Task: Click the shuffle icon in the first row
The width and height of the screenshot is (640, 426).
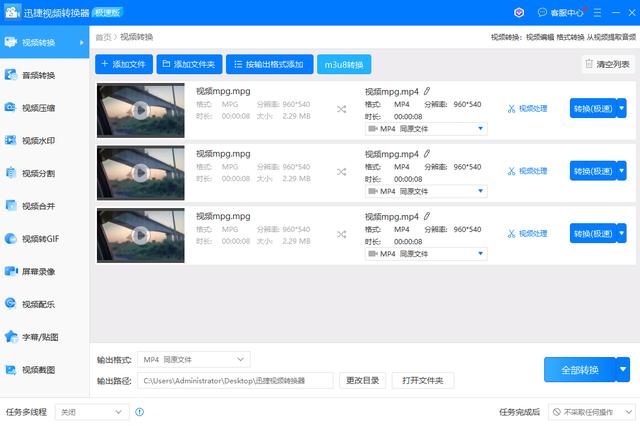Action: (341, 109)
